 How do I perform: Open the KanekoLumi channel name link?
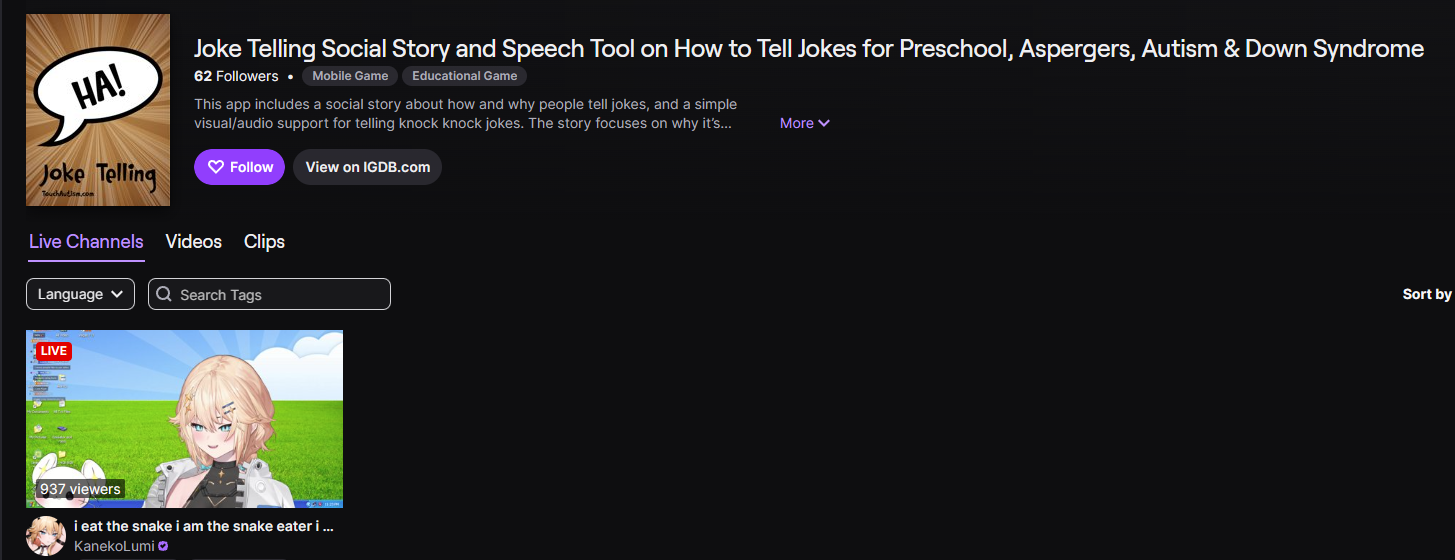click(114, 547)
